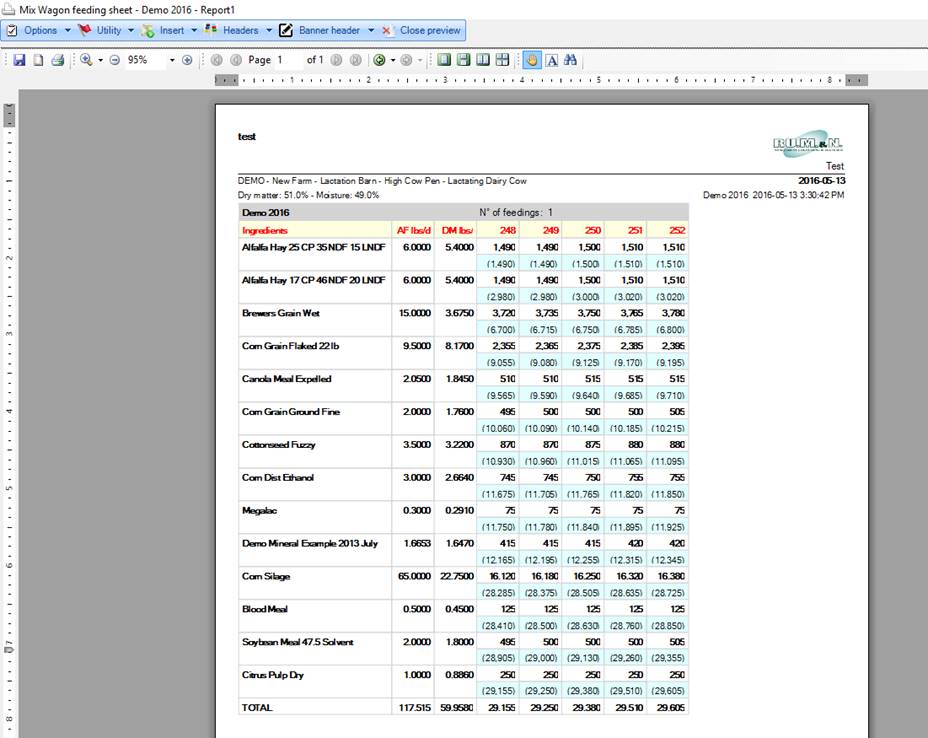Open the 95% zoom level dropdown

(172, 60)
